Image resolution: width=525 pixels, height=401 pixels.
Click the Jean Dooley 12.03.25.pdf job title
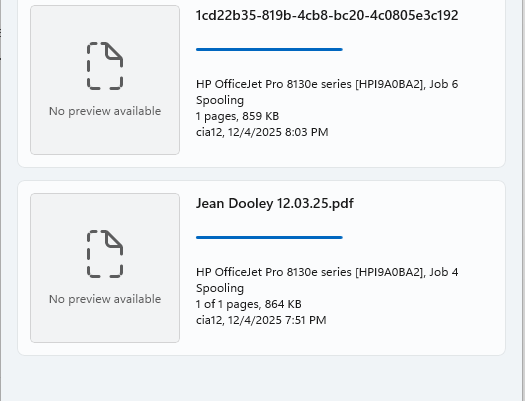coord(275,204)
